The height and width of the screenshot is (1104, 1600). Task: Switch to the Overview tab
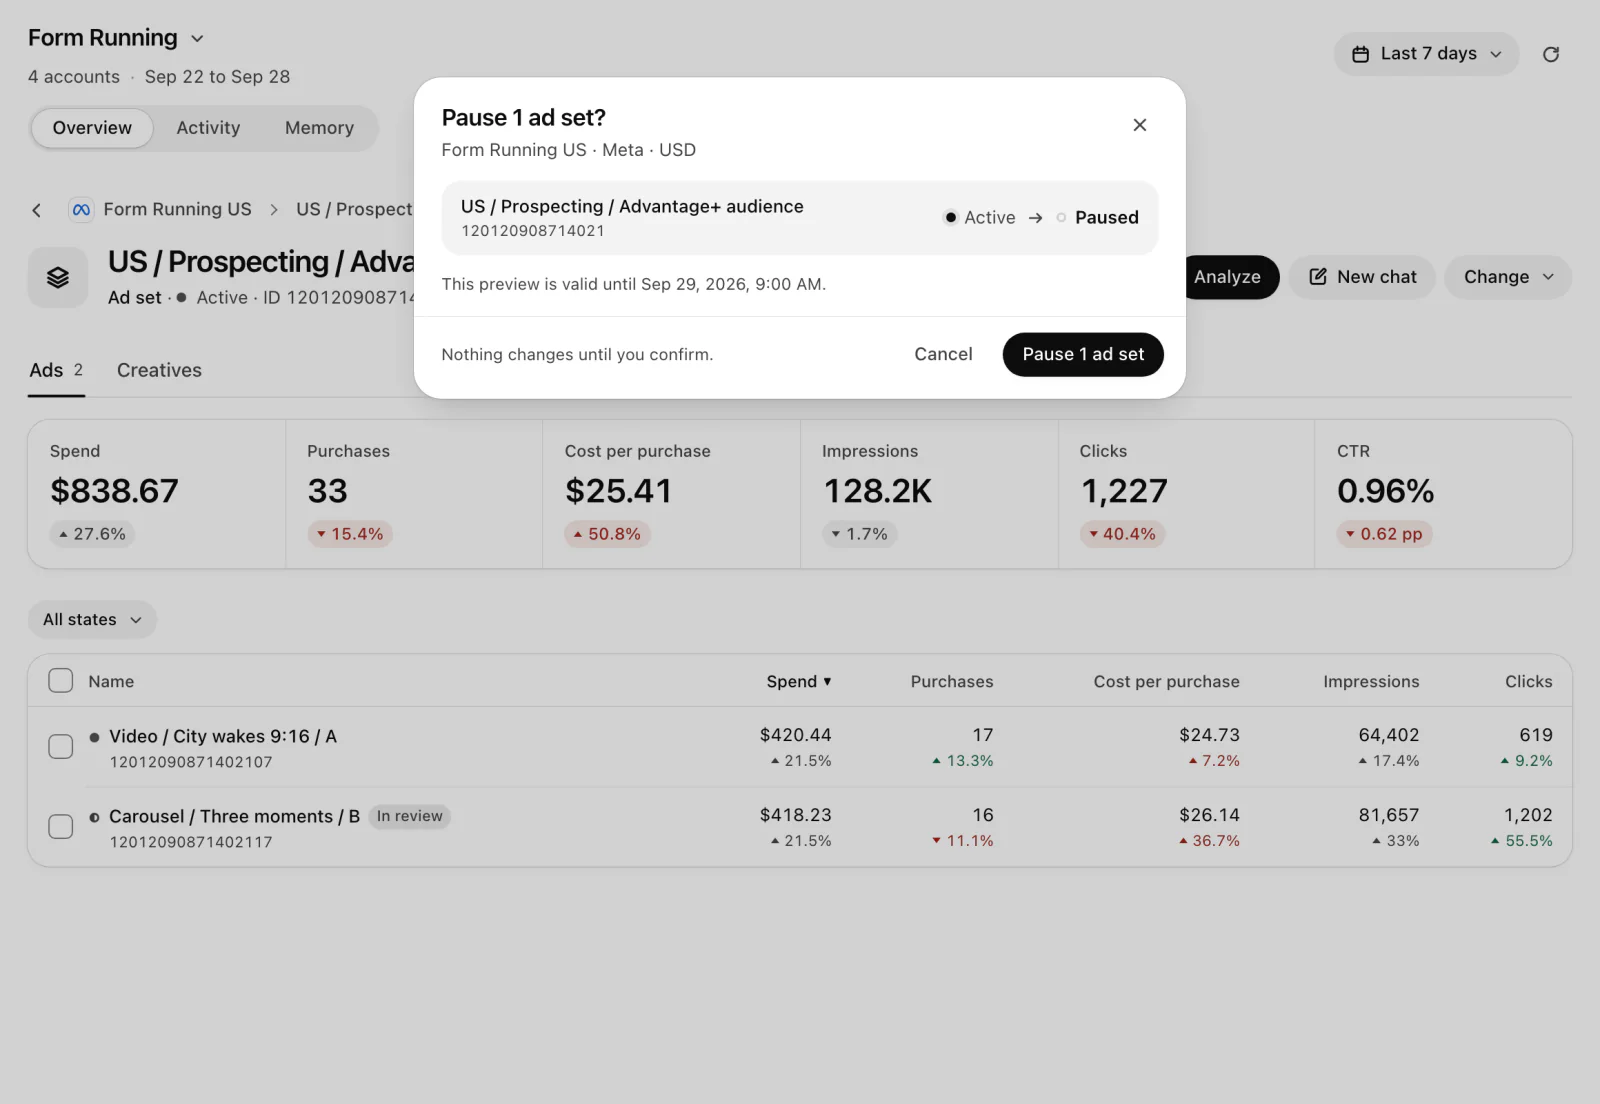92,128
